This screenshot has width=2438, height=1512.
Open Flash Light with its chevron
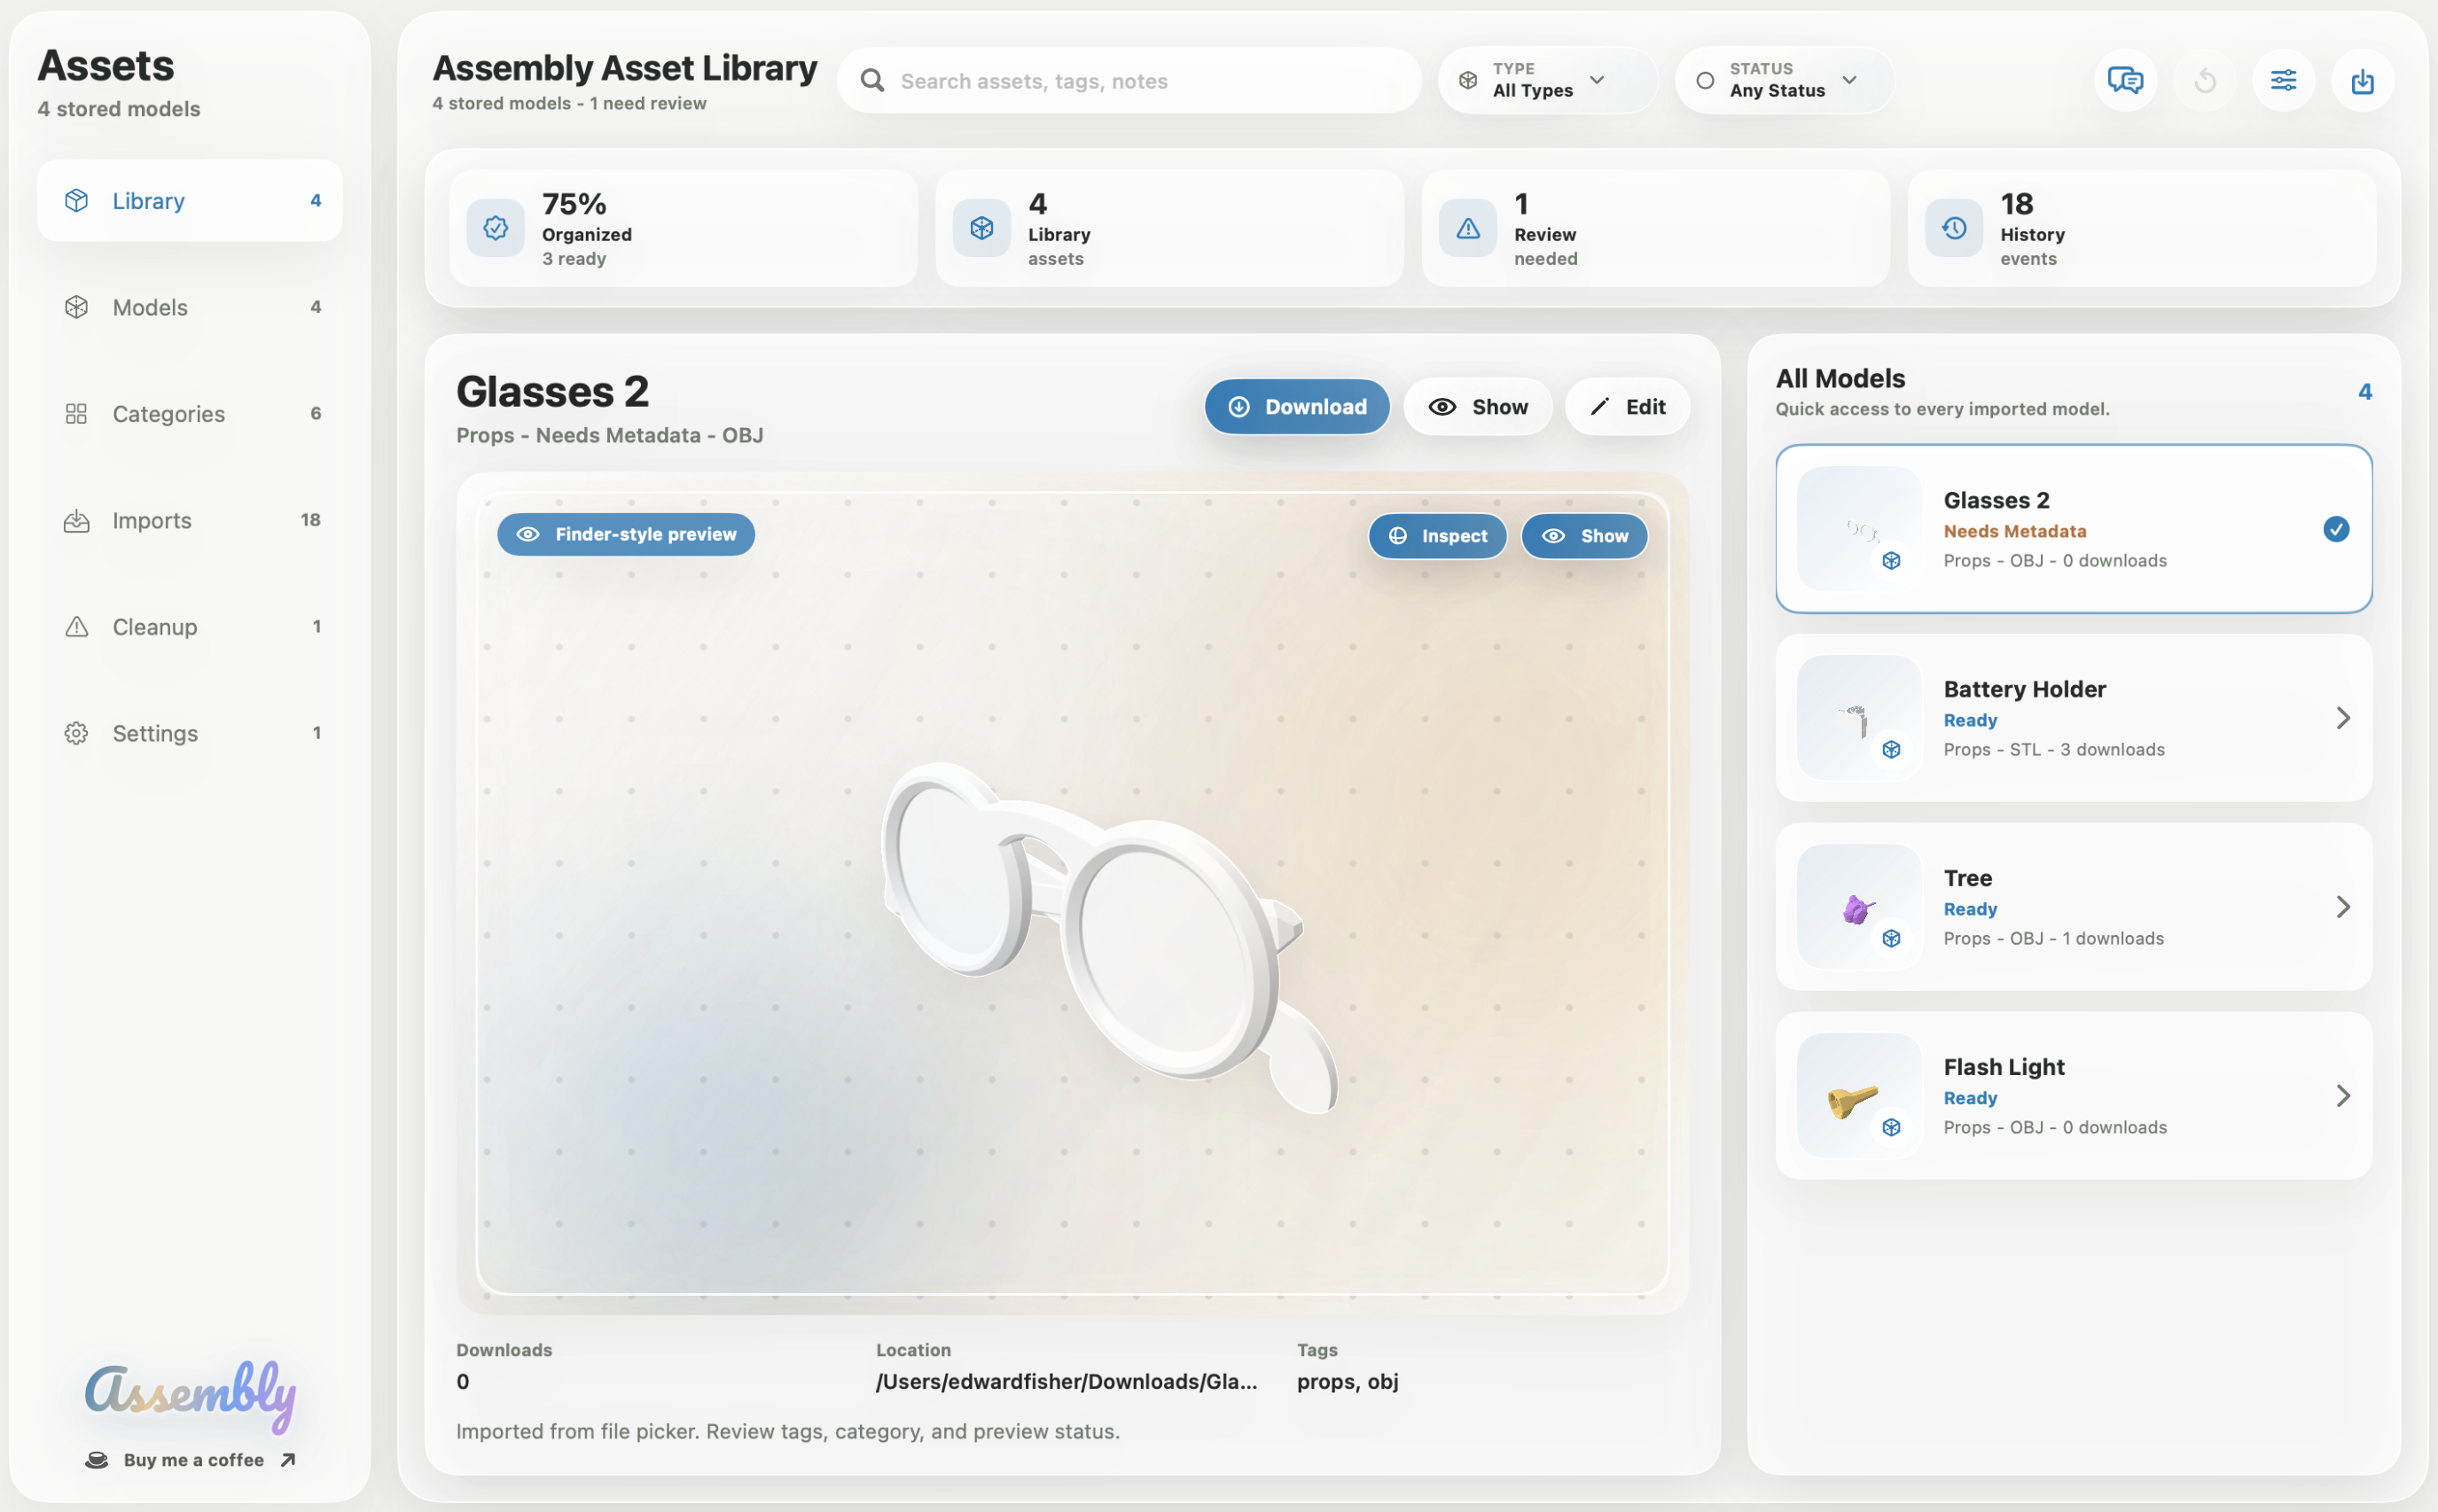(2342, 1095)
